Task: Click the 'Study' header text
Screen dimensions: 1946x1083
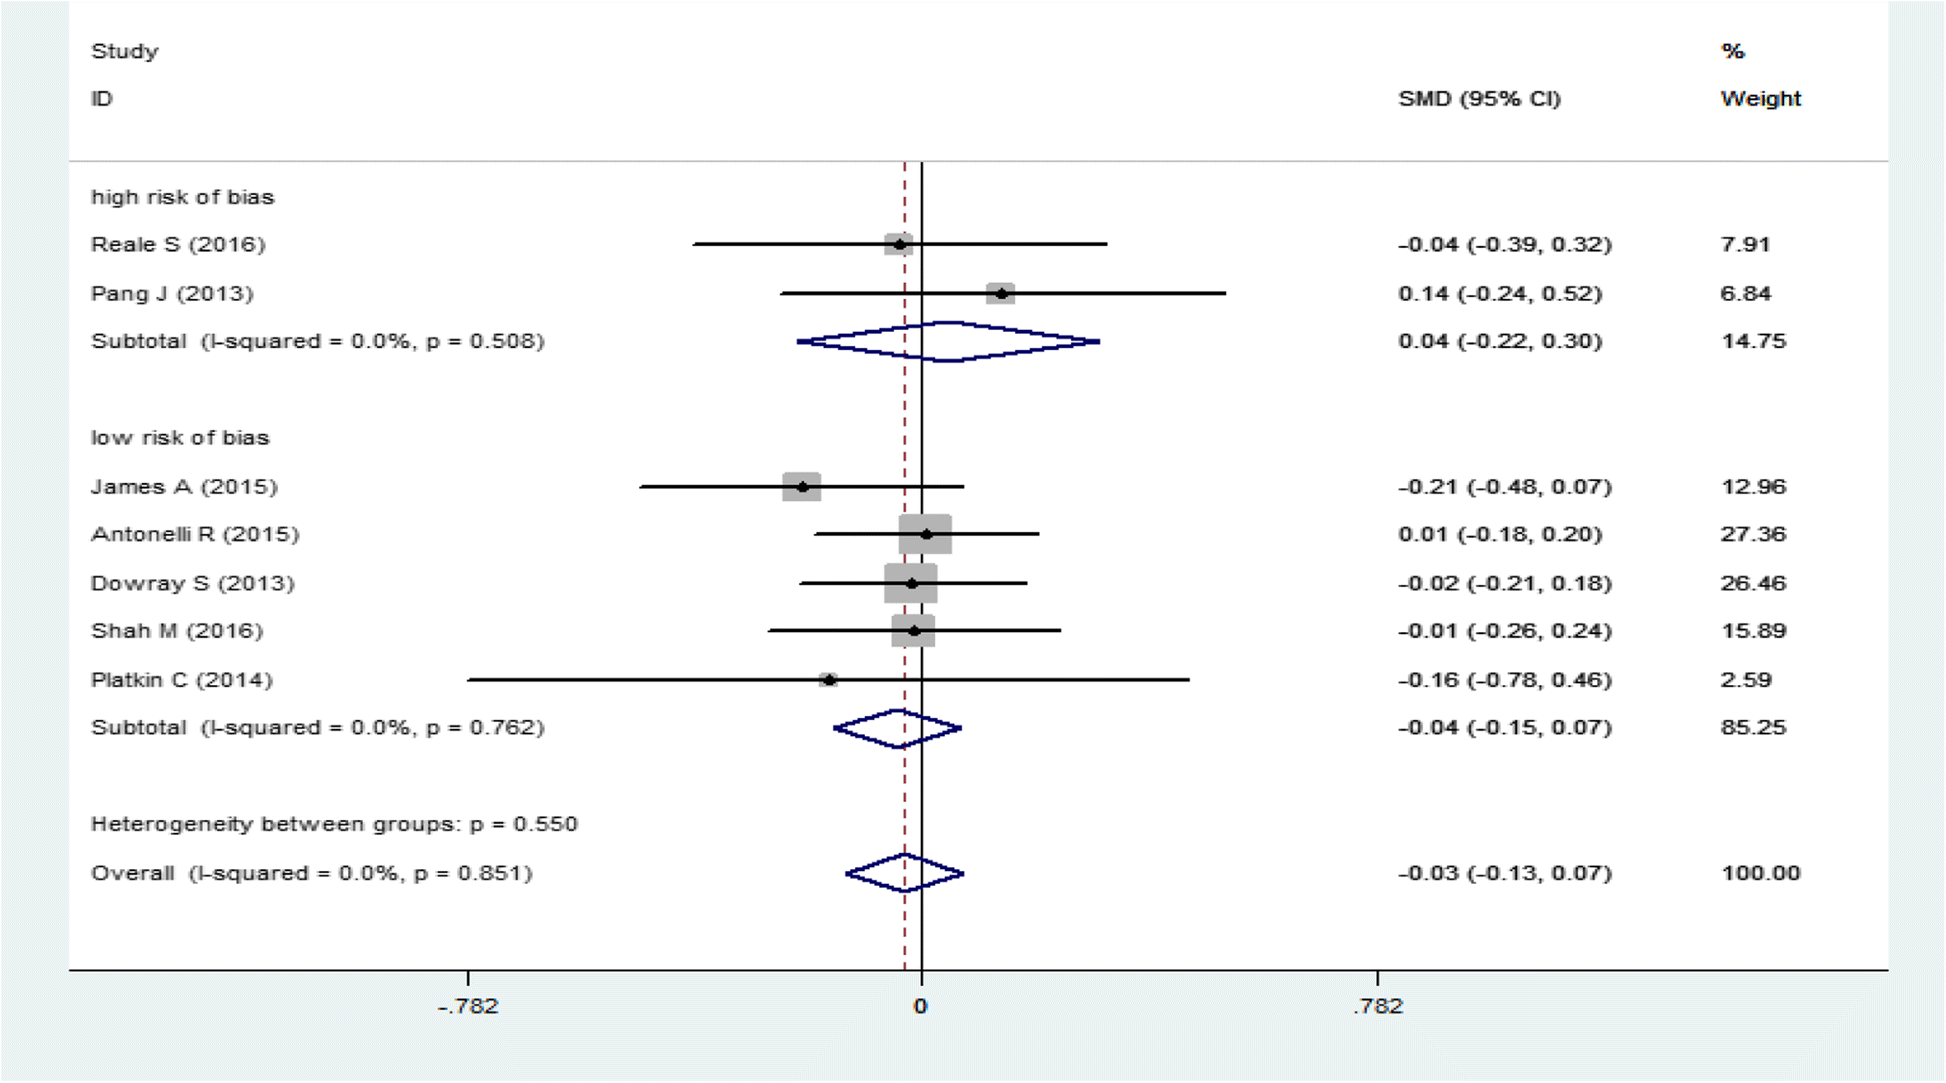Action: point(125,51)
